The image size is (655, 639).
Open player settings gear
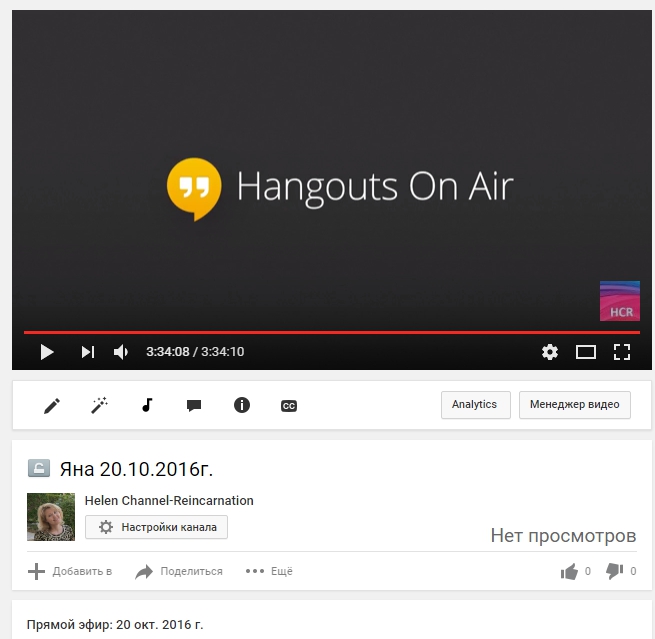tap(550, 352)
